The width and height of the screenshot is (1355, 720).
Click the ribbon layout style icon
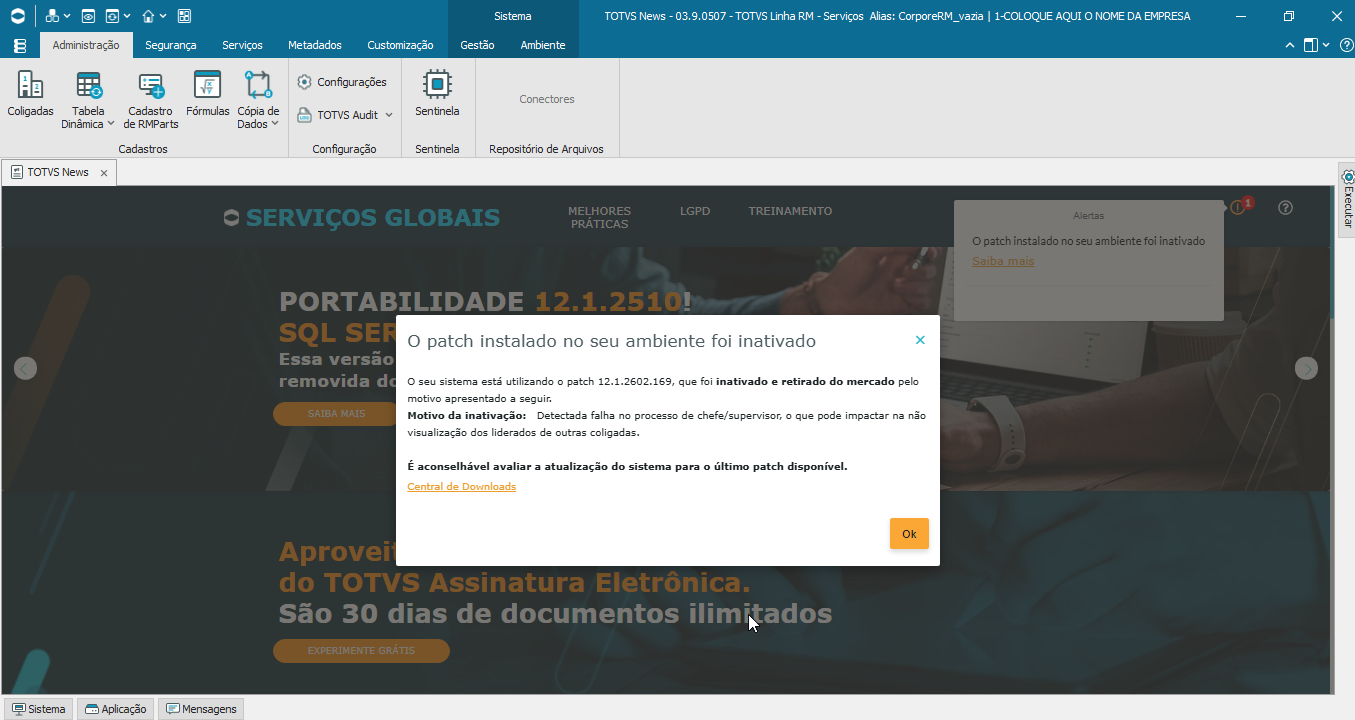click(1311, 45)
